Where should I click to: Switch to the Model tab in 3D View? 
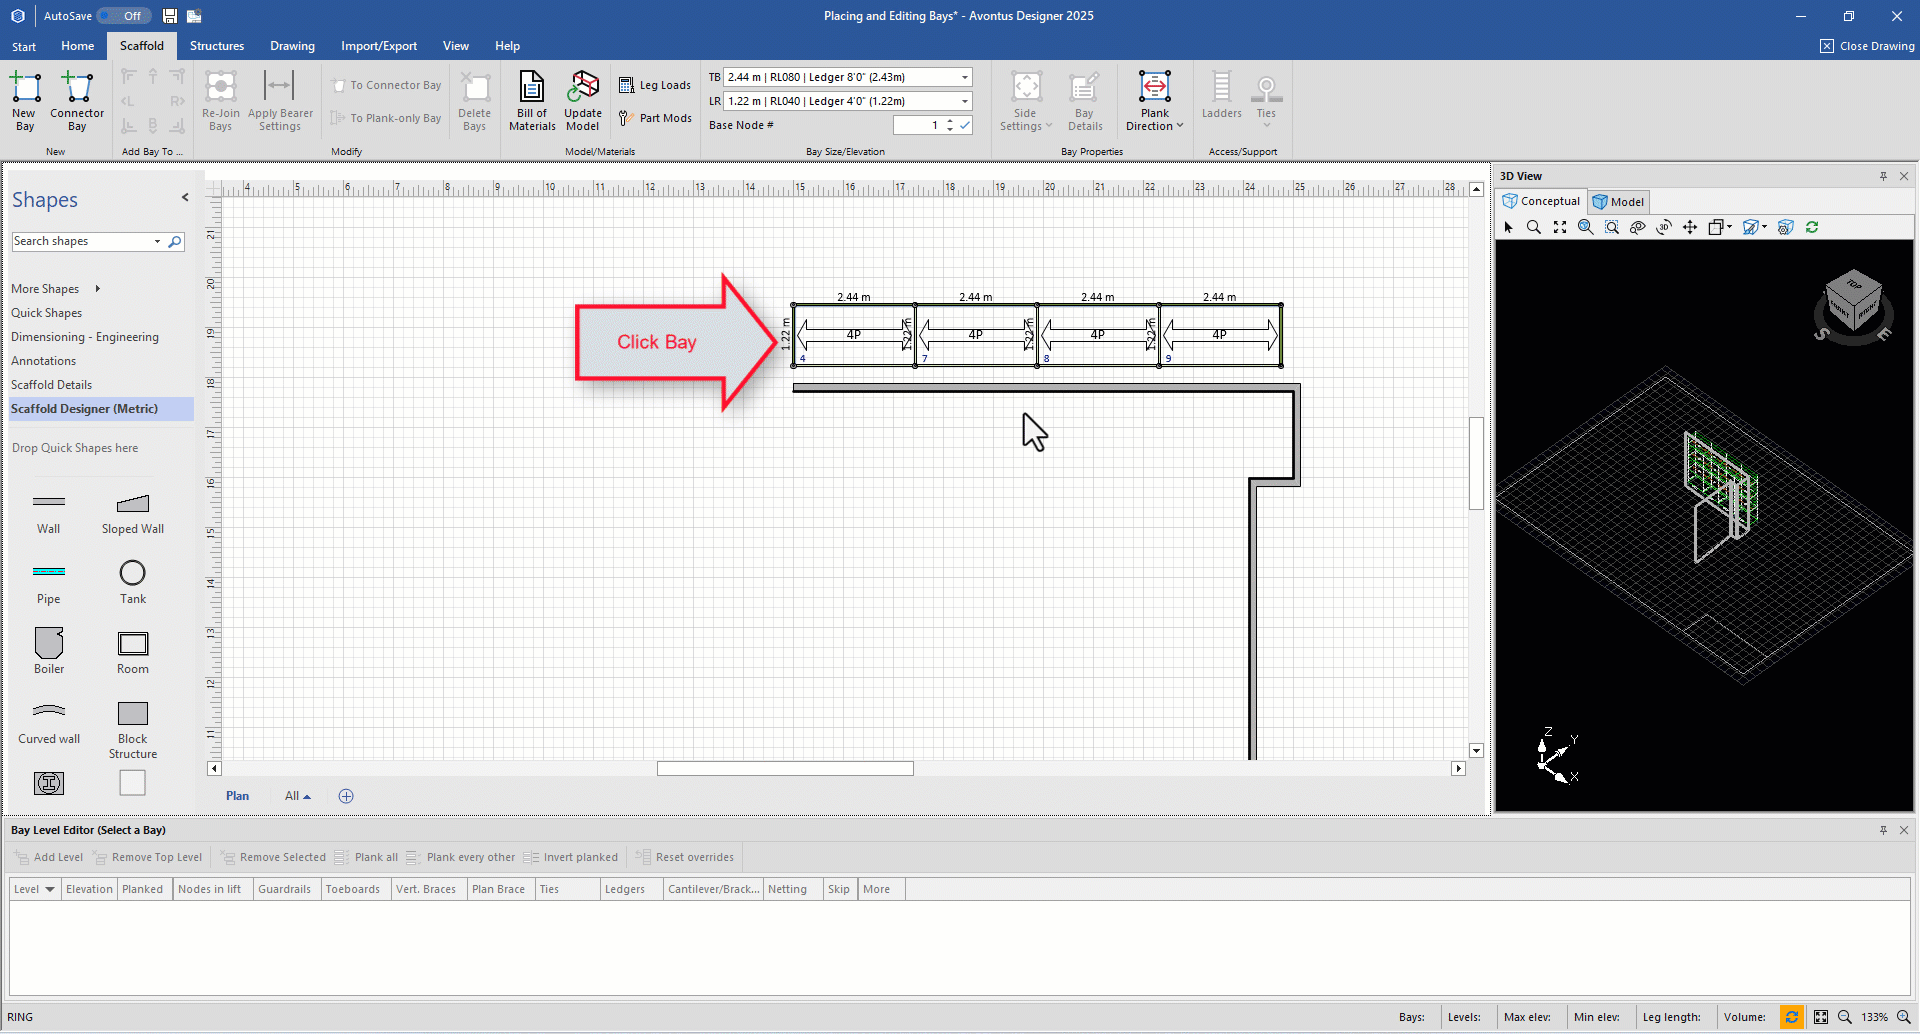(1618, 201)
